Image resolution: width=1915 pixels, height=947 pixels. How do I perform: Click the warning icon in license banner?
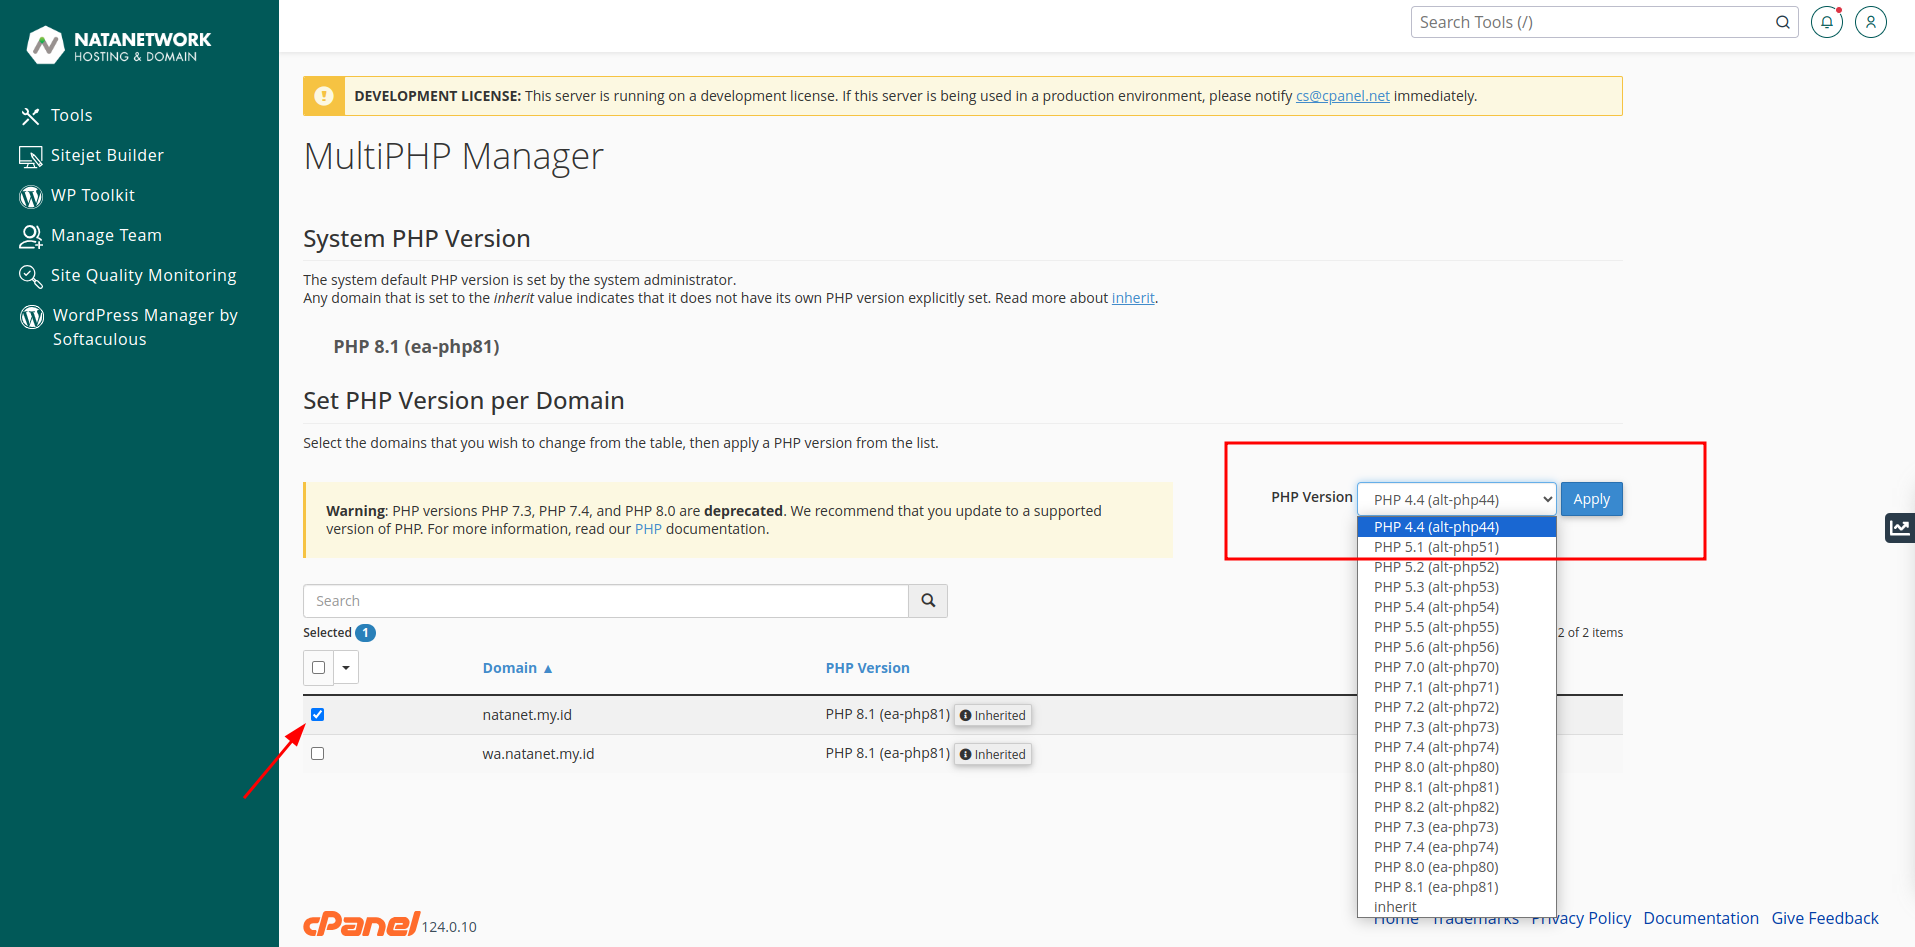tap(324, 96)
